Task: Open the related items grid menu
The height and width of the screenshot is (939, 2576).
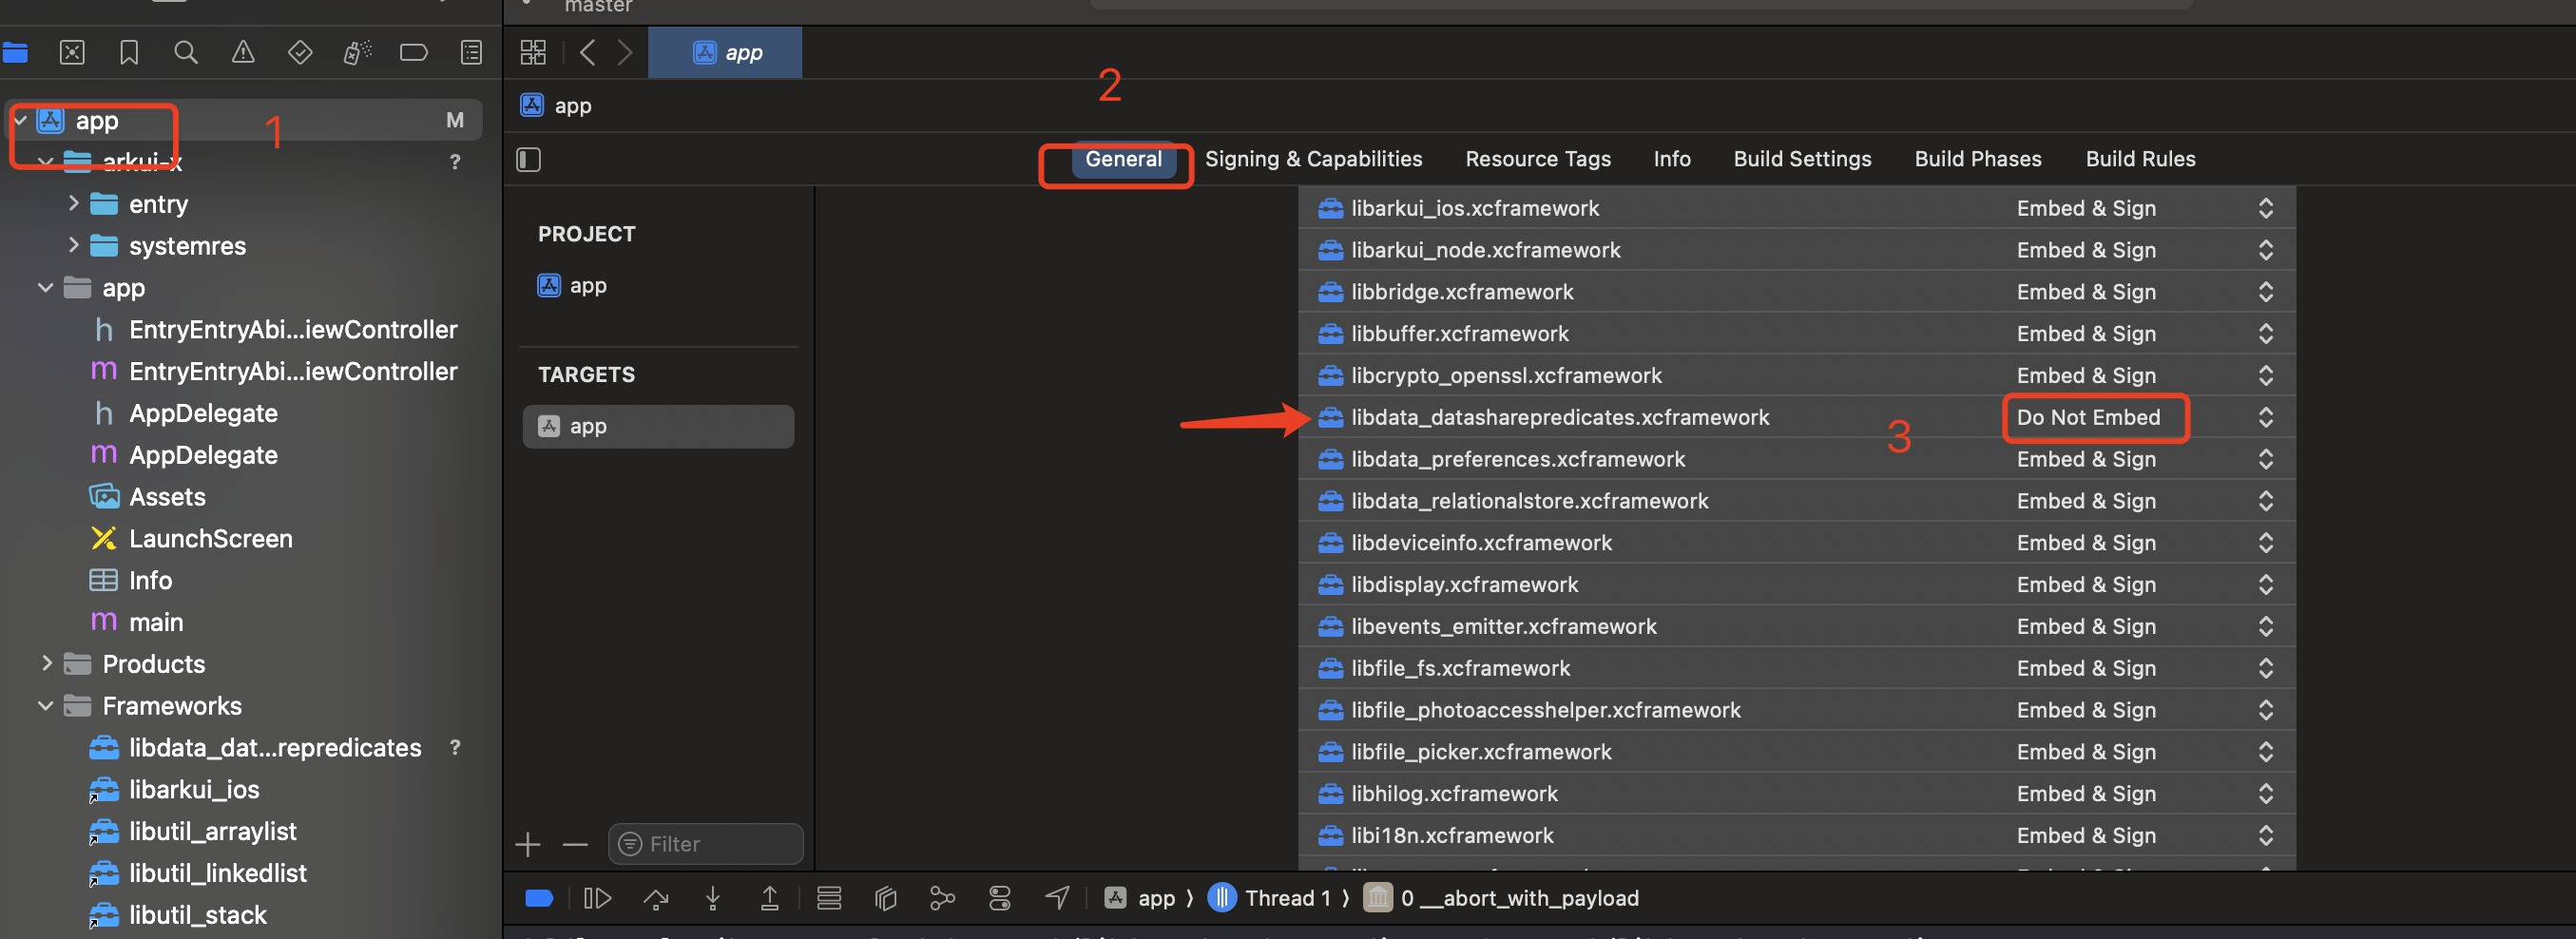Action: click(x=533, y=52)
